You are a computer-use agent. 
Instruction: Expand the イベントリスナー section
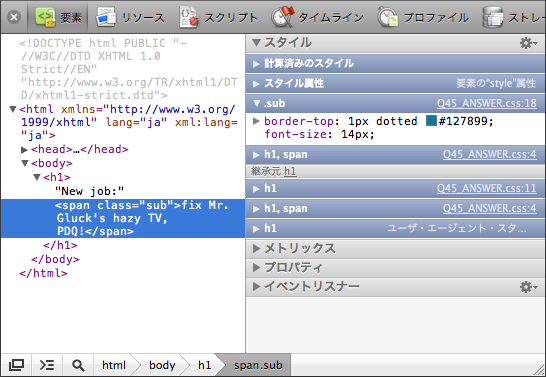257,287
